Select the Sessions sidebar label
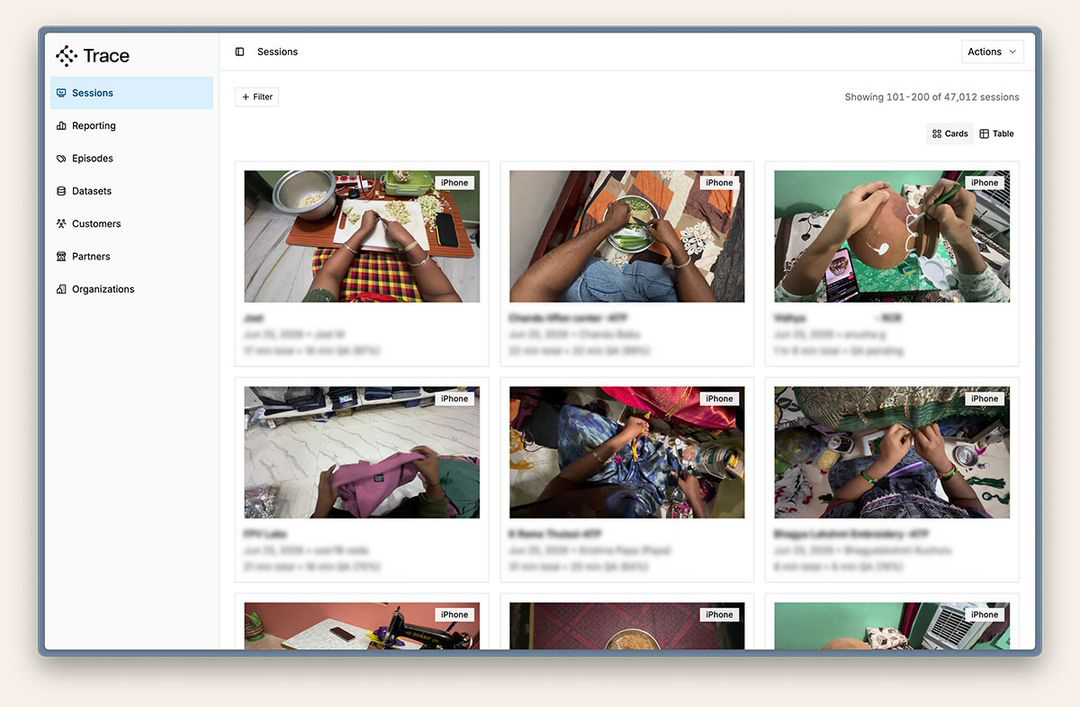Viewport: 1080px width, 707px height. coord(92,93)
